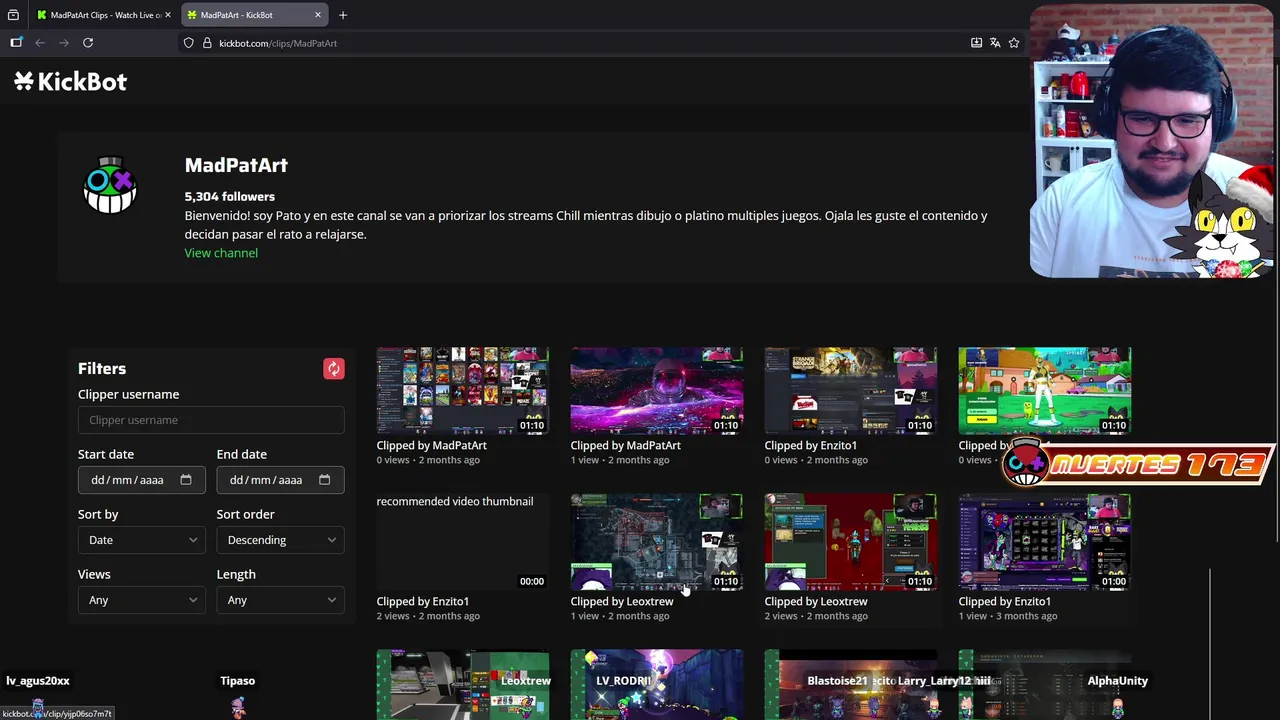Expand the Views filter dropdown
Screen dimensions: 1280x720
click(x=141, y=600)
